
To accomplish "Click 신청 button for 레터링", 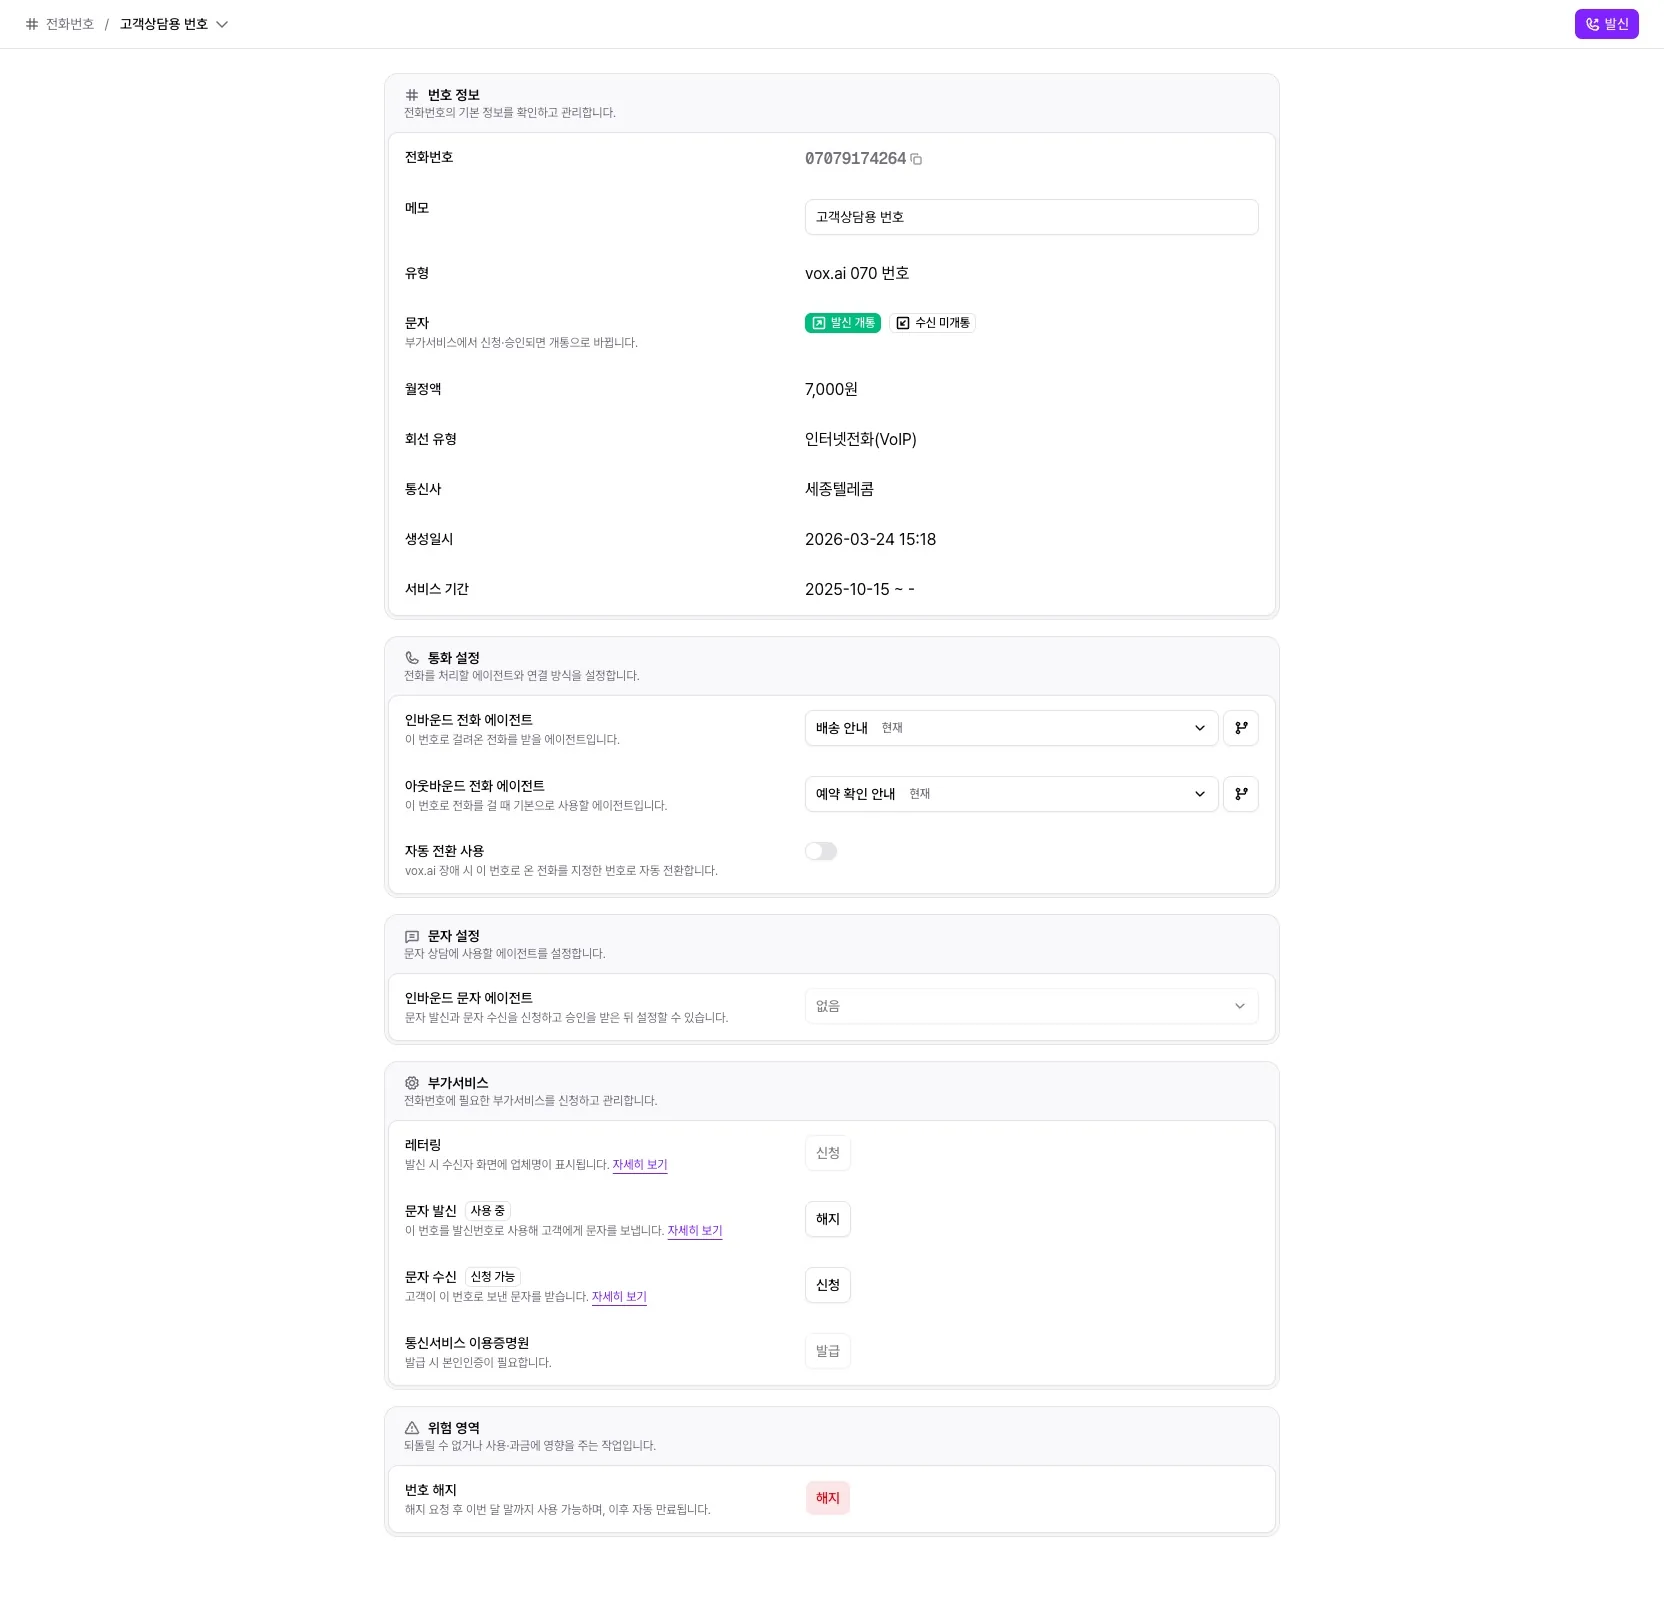I will (828, 1153).
